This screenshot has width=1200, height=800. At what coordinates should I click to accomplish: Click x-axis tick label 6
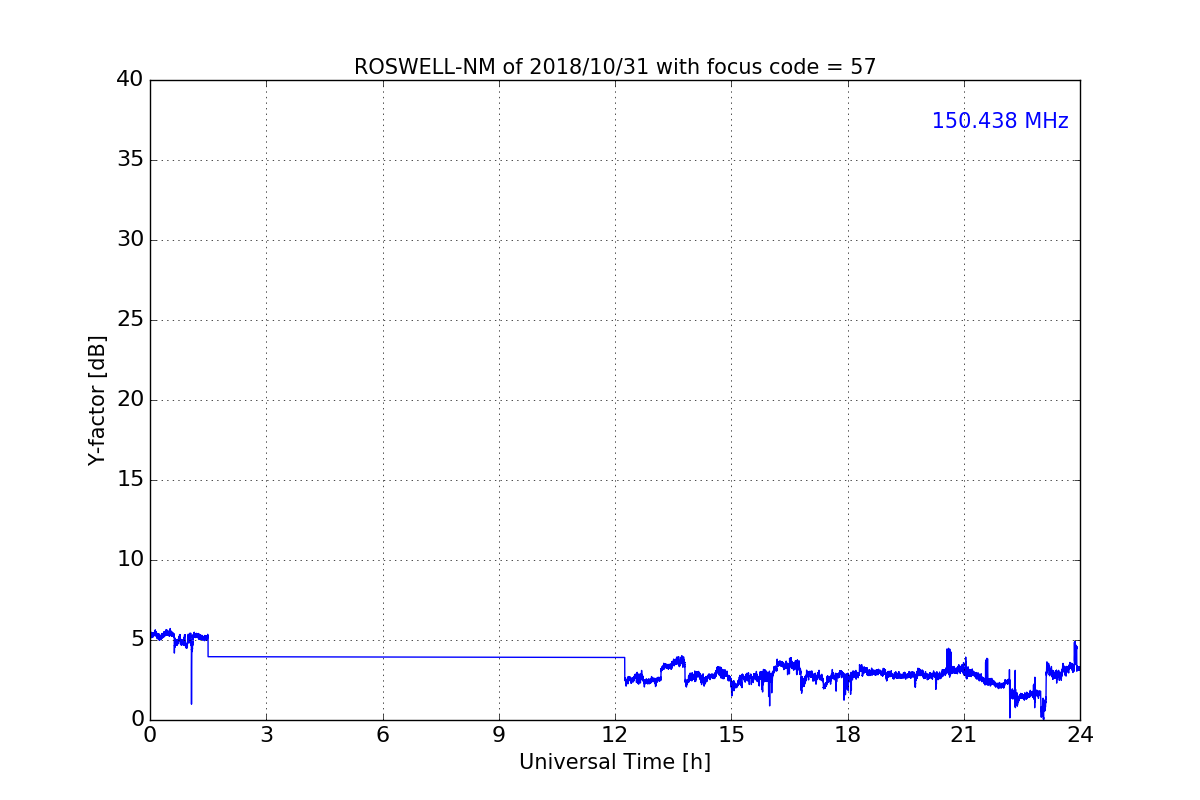coord(382,735)
